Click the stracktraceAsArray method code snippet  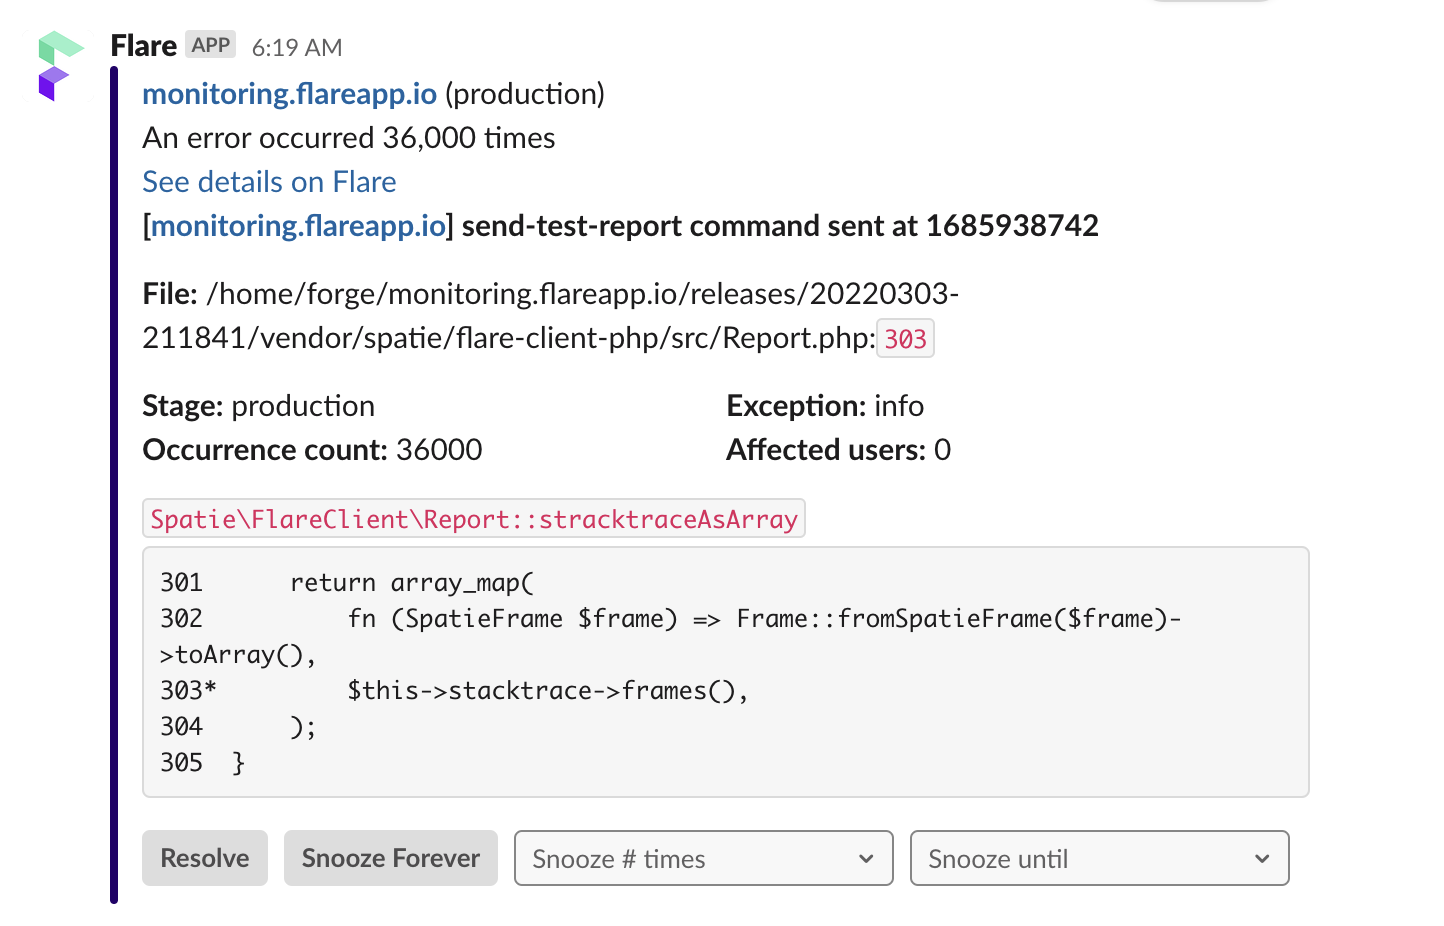pos(473,518)
